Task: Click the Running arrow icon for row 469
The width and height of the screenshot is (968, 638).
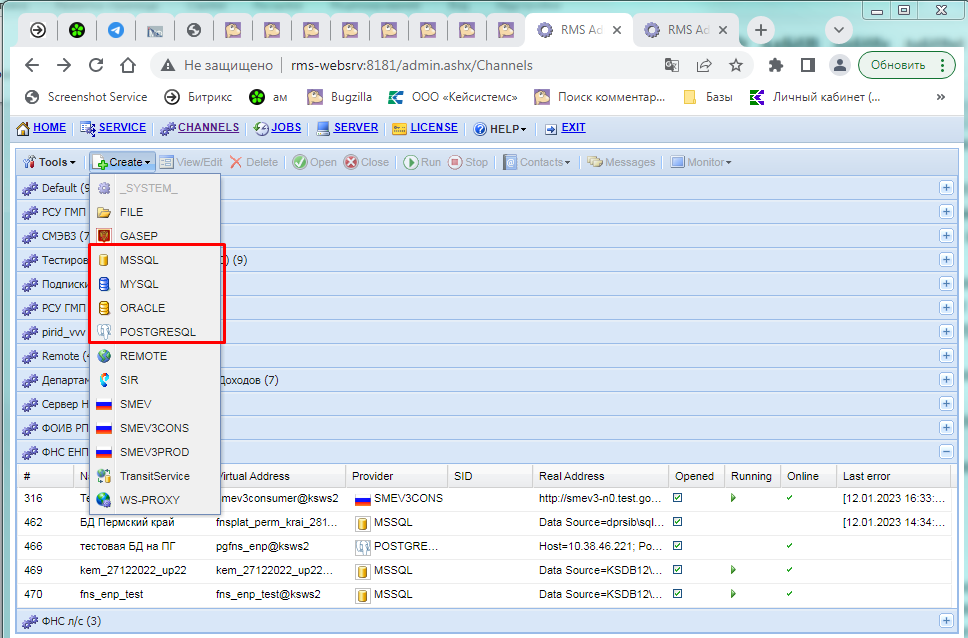Action: [733, 570]
